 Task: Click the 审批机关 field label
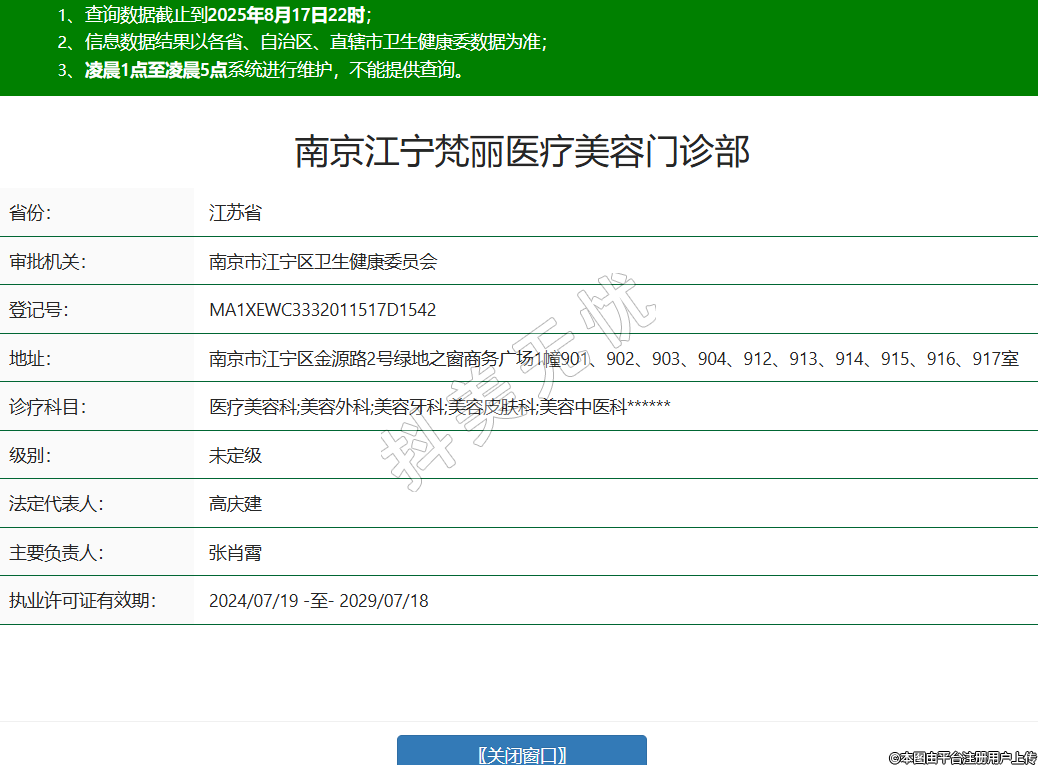(x=48, y=262)
